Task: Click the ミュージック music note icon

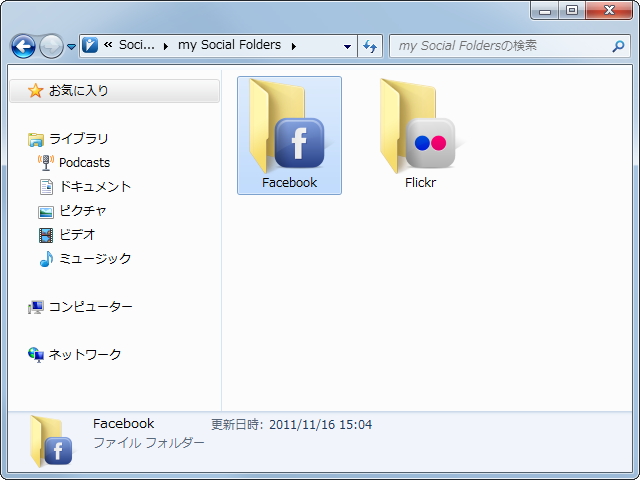Action: [x=46, y=259]
